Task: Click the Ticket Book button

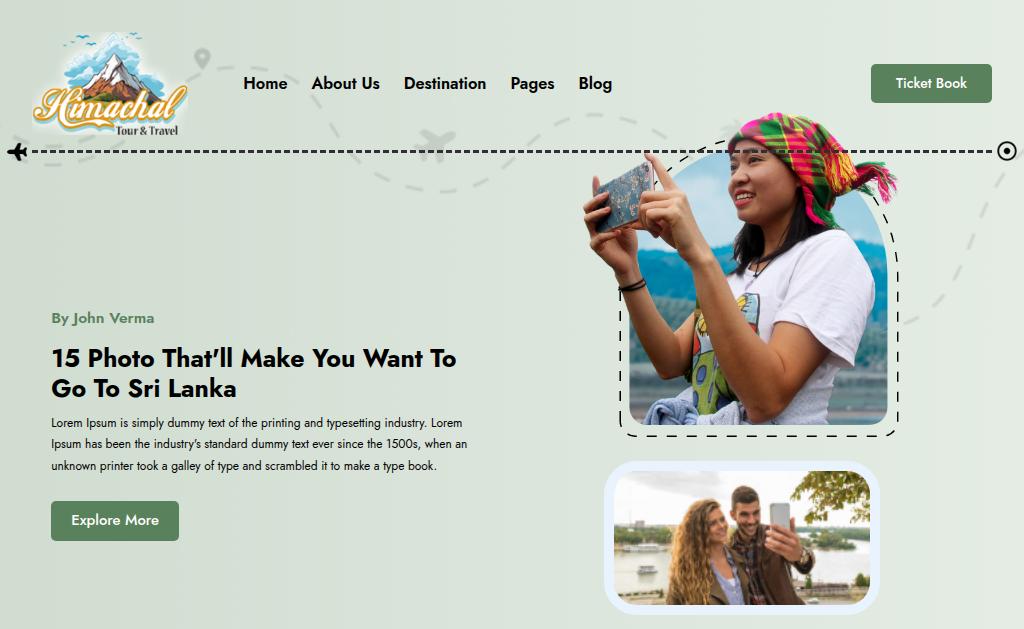Action: (931, 83)
